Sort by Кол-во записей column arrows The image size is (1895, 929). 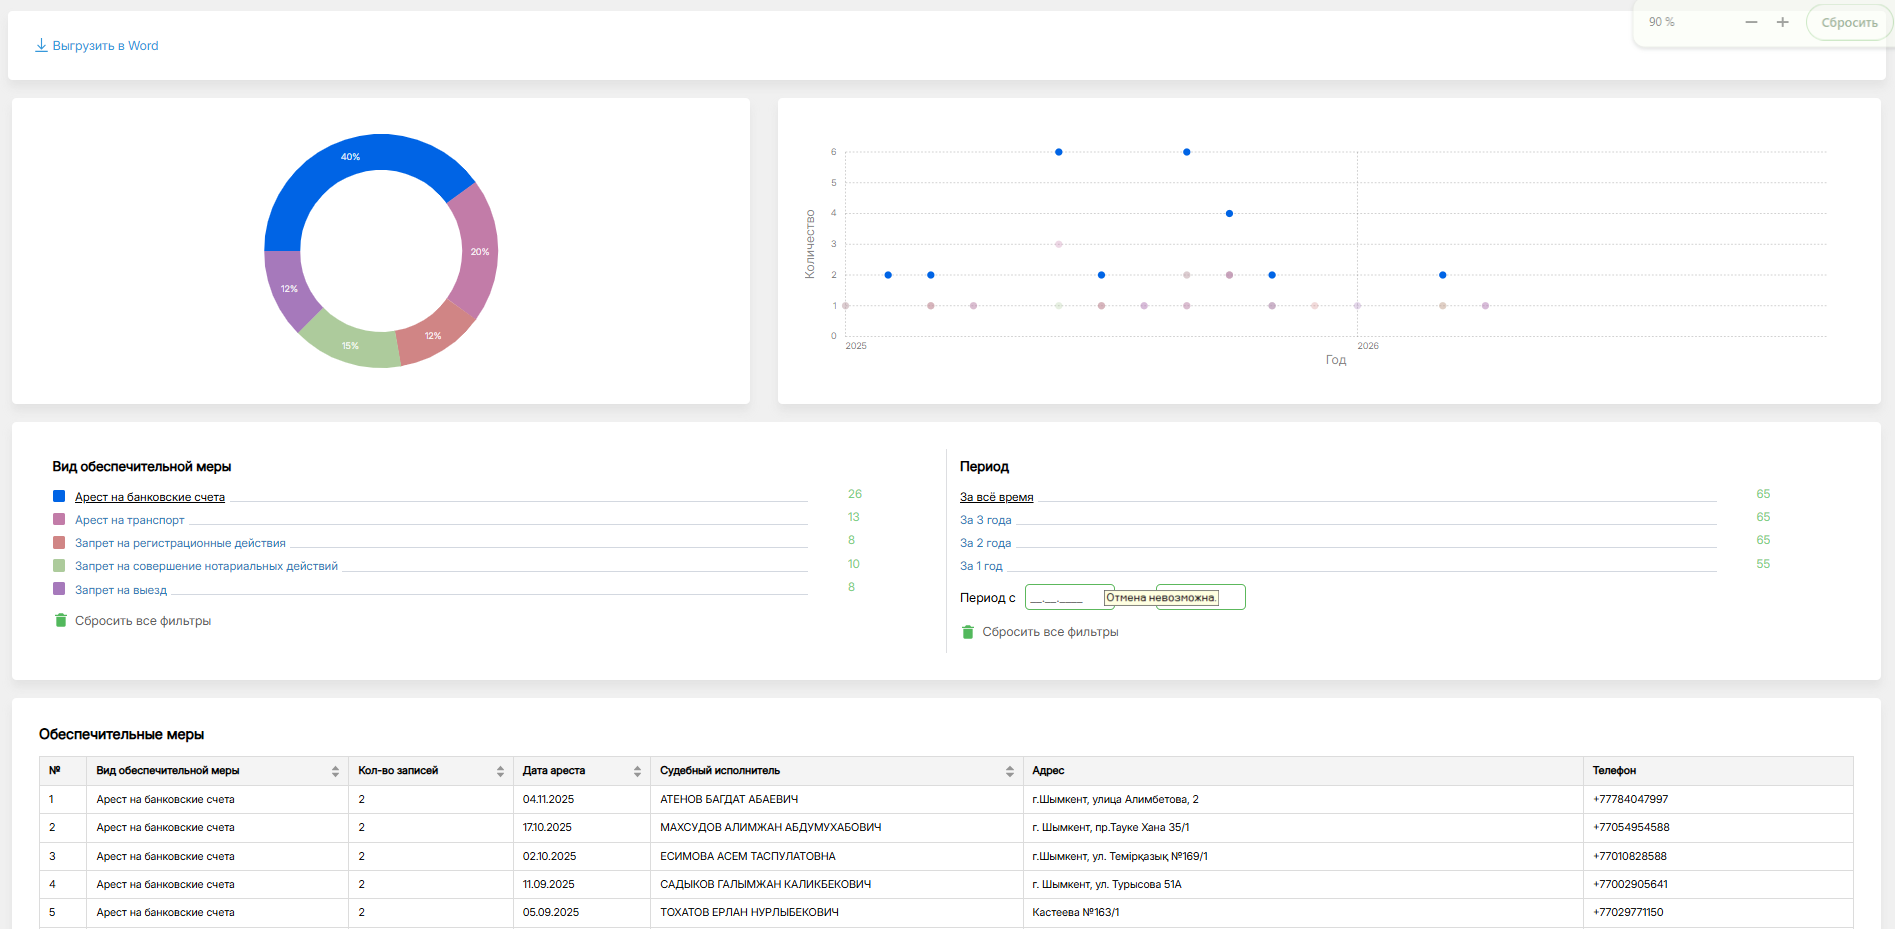tap(500, 771)
